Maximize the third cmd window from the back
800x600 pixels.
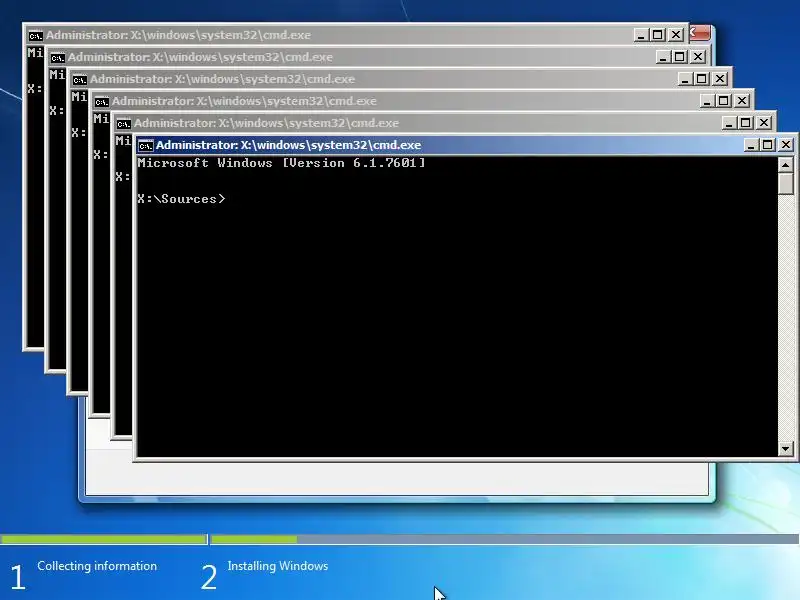[x=702, y=79]
